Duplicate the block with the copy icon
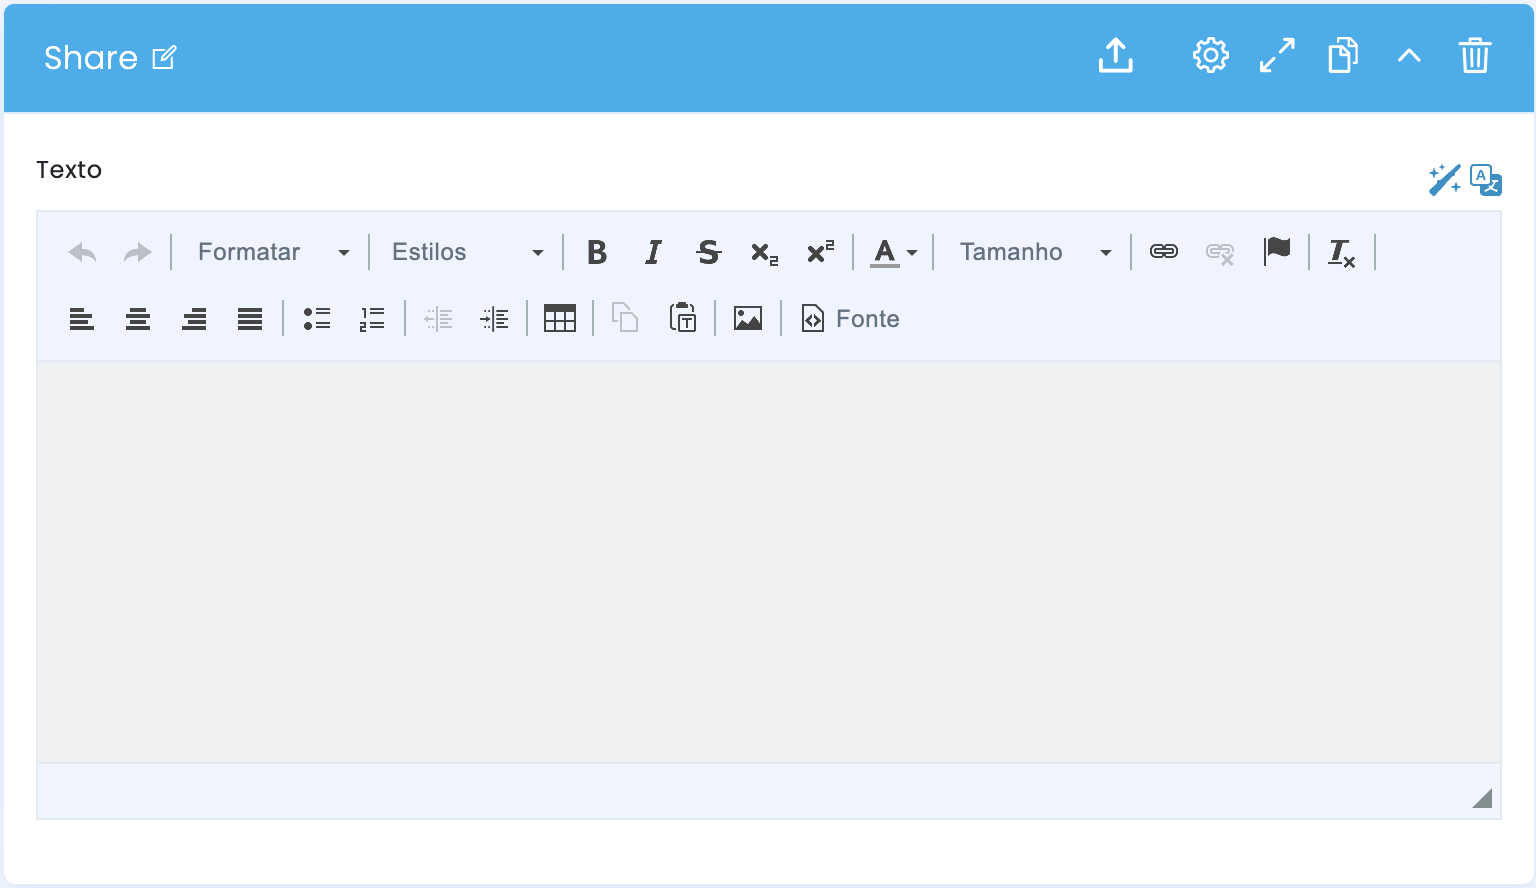 tap(1343, 56)
